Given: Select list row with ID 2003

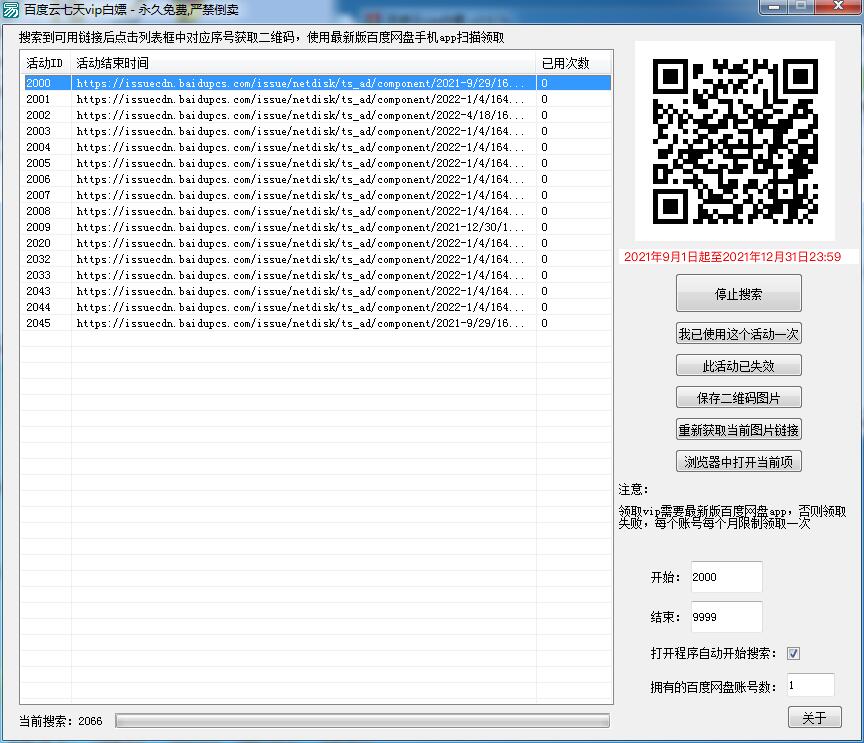Looking at the screenshot, I should tap(317, 131).
